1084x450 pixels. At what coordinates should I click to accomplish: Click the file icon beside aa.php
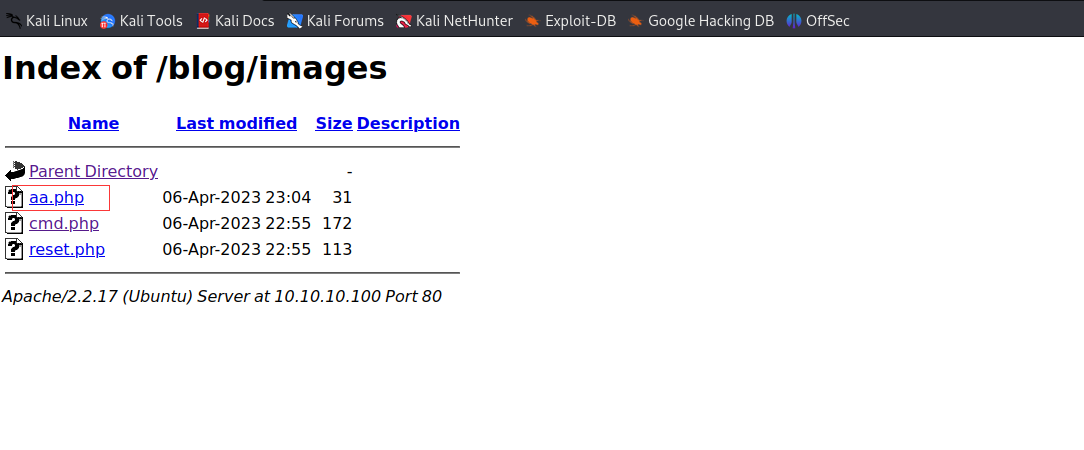15,197
